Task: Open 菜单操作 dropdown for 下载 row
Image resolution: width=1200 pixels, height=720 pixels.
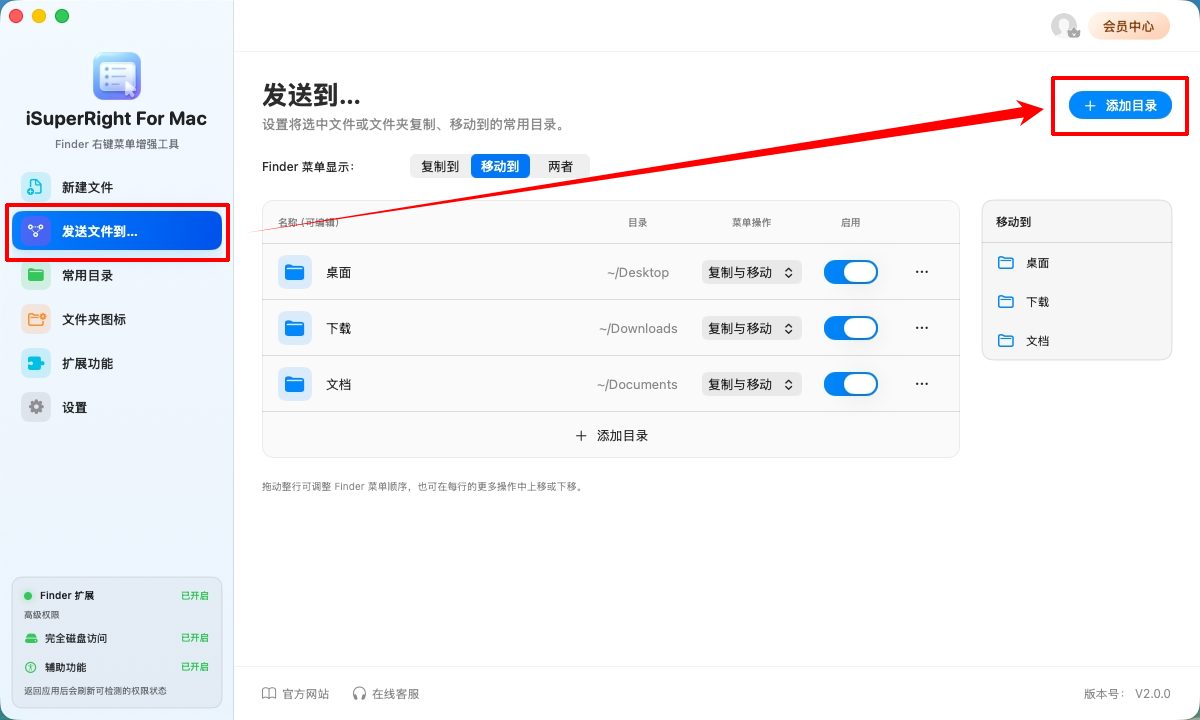Action: pos(751,328)
